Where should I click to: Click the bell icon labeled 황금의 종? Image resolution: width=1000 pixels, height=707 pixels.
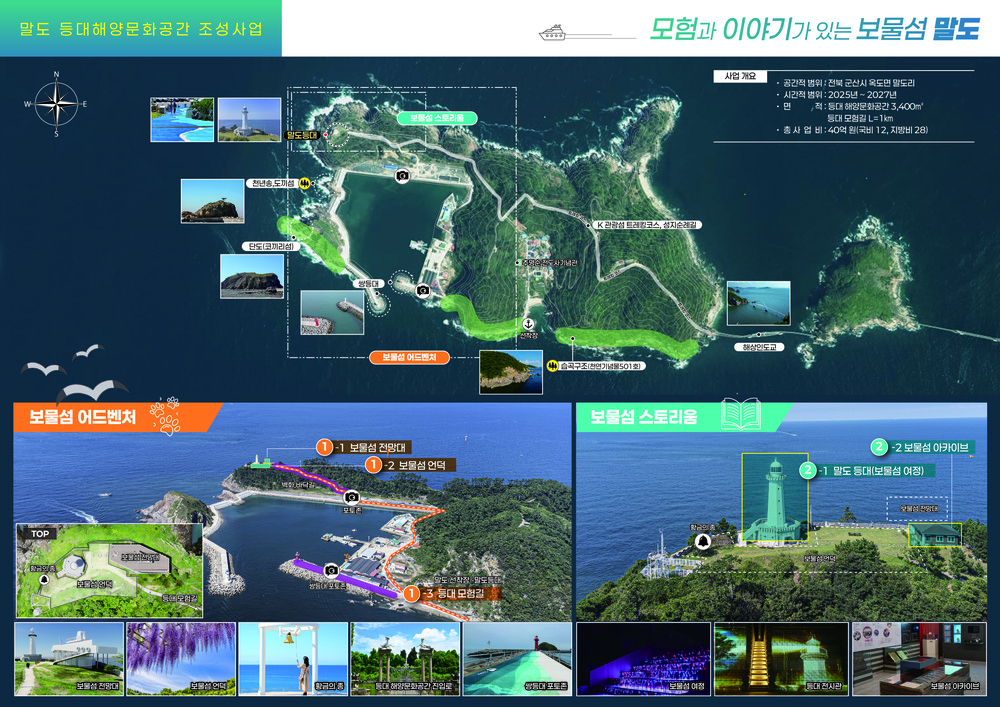coord(703,541)
